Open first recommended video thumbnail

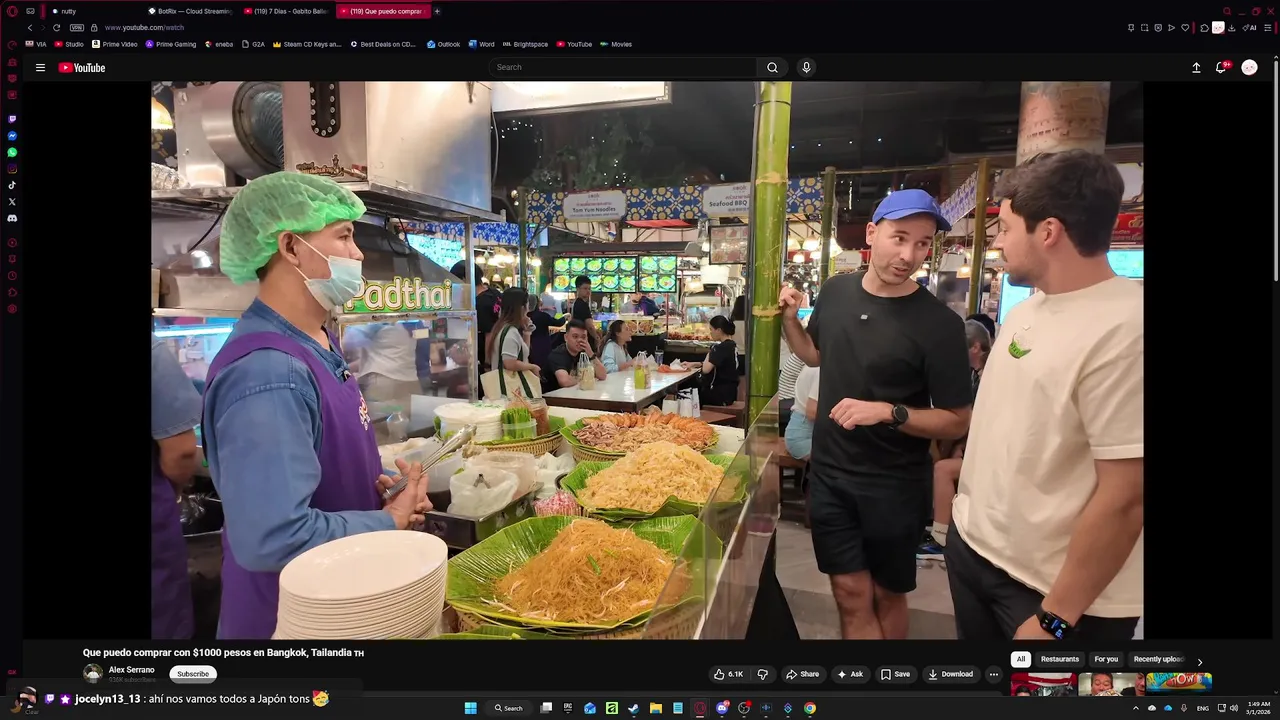point(1043,684)
